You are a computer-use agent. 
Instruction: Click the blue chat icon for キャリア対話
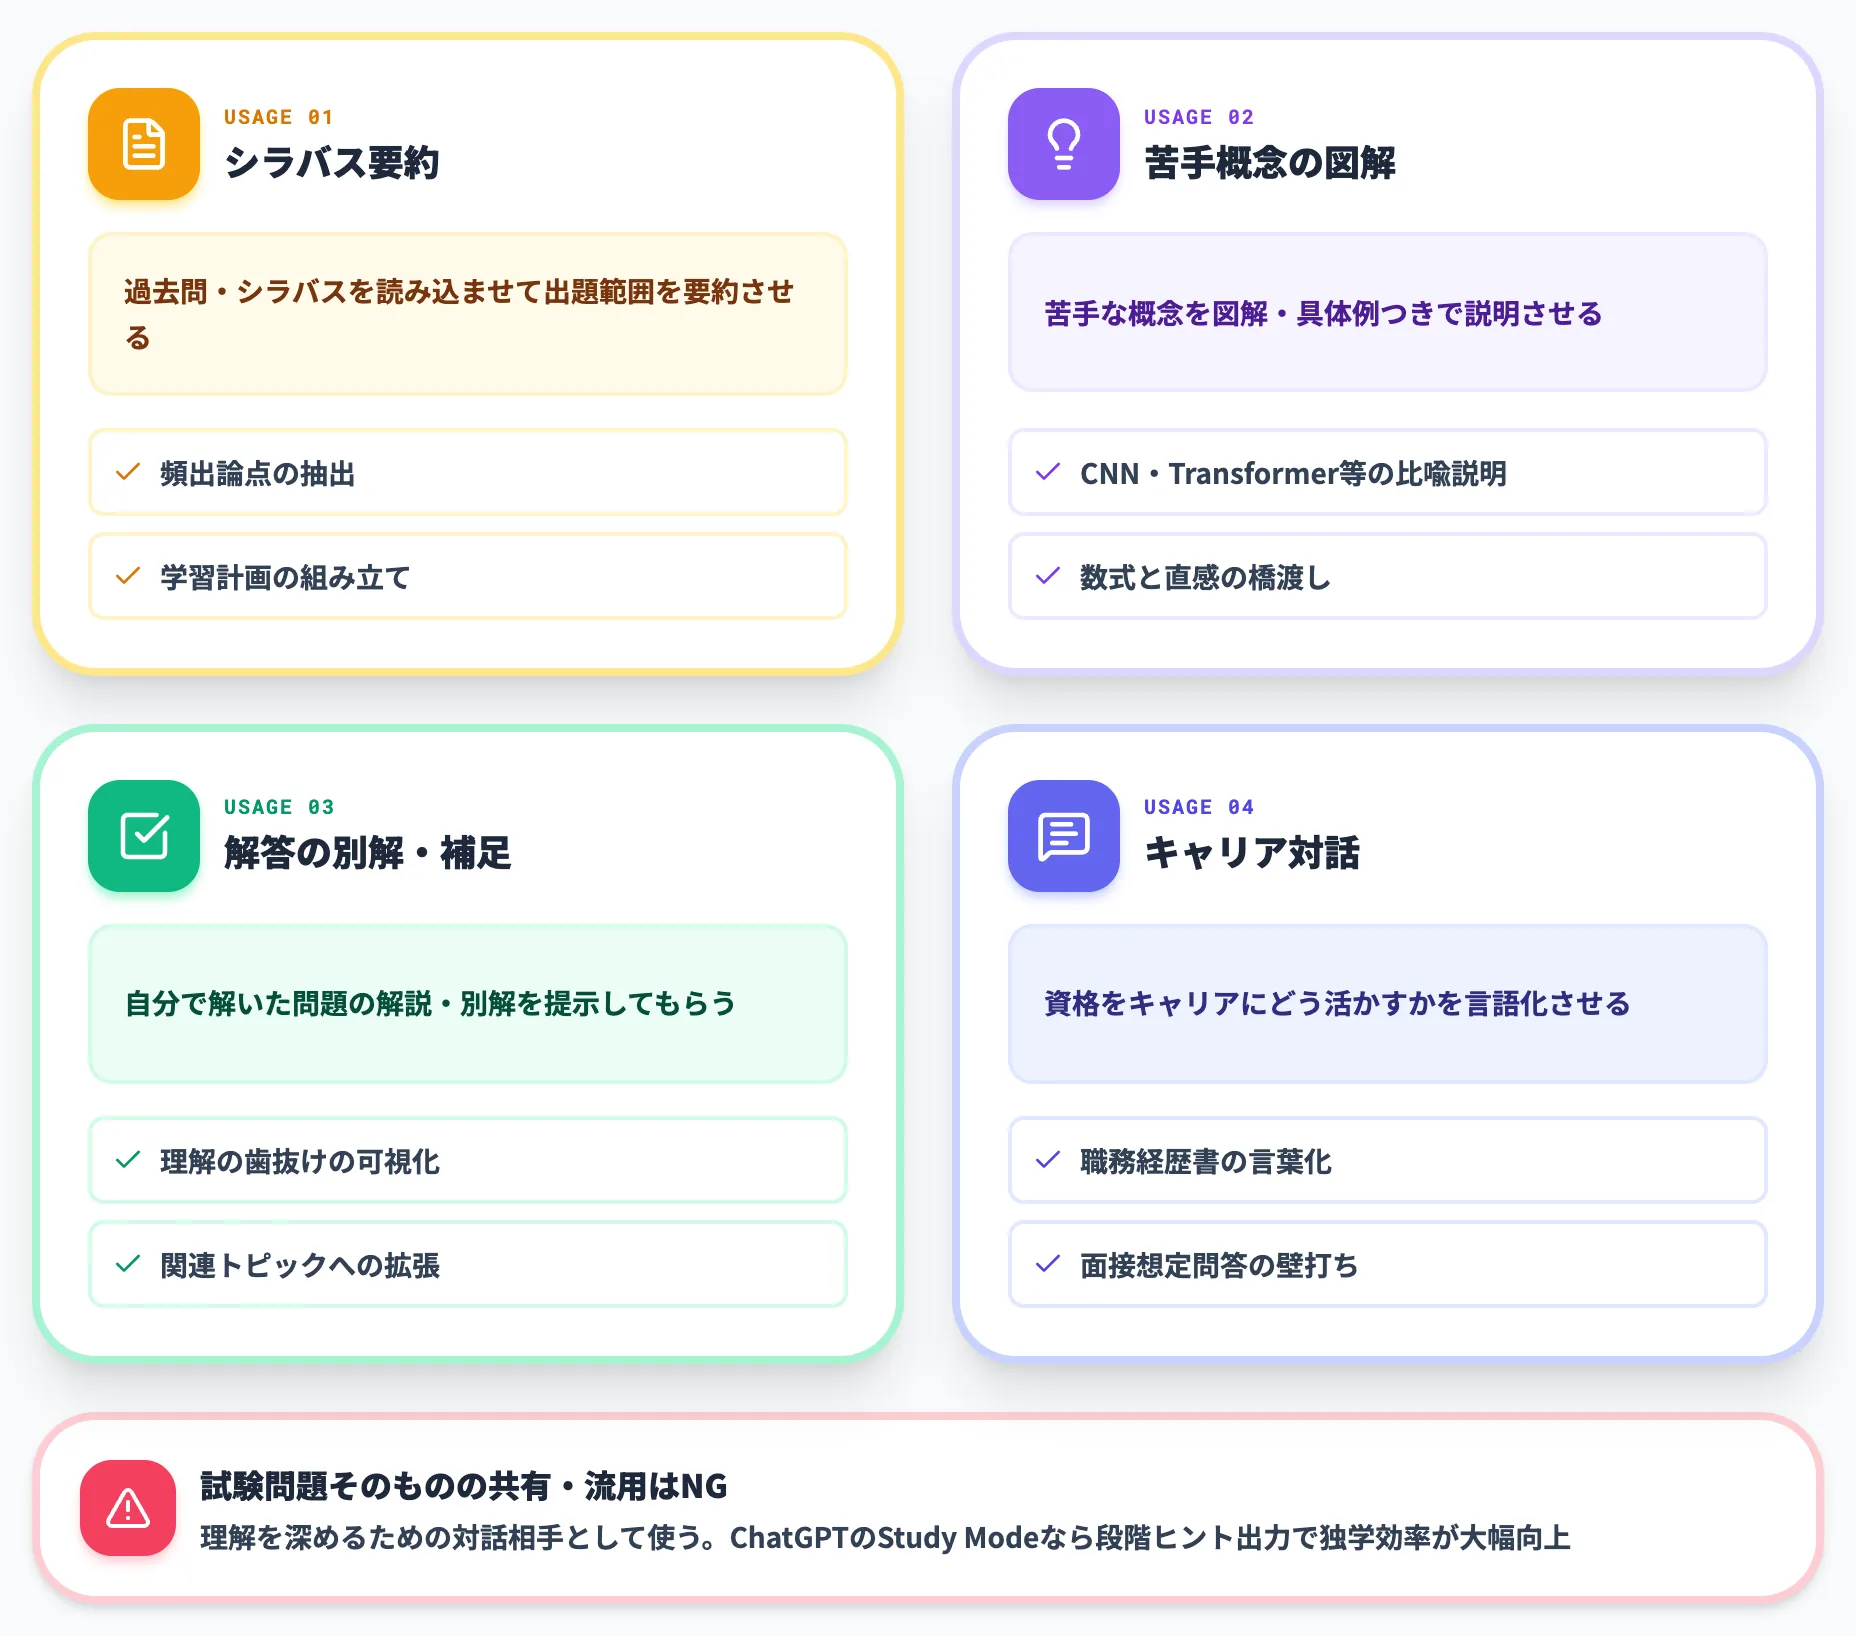pos(1064,836)
